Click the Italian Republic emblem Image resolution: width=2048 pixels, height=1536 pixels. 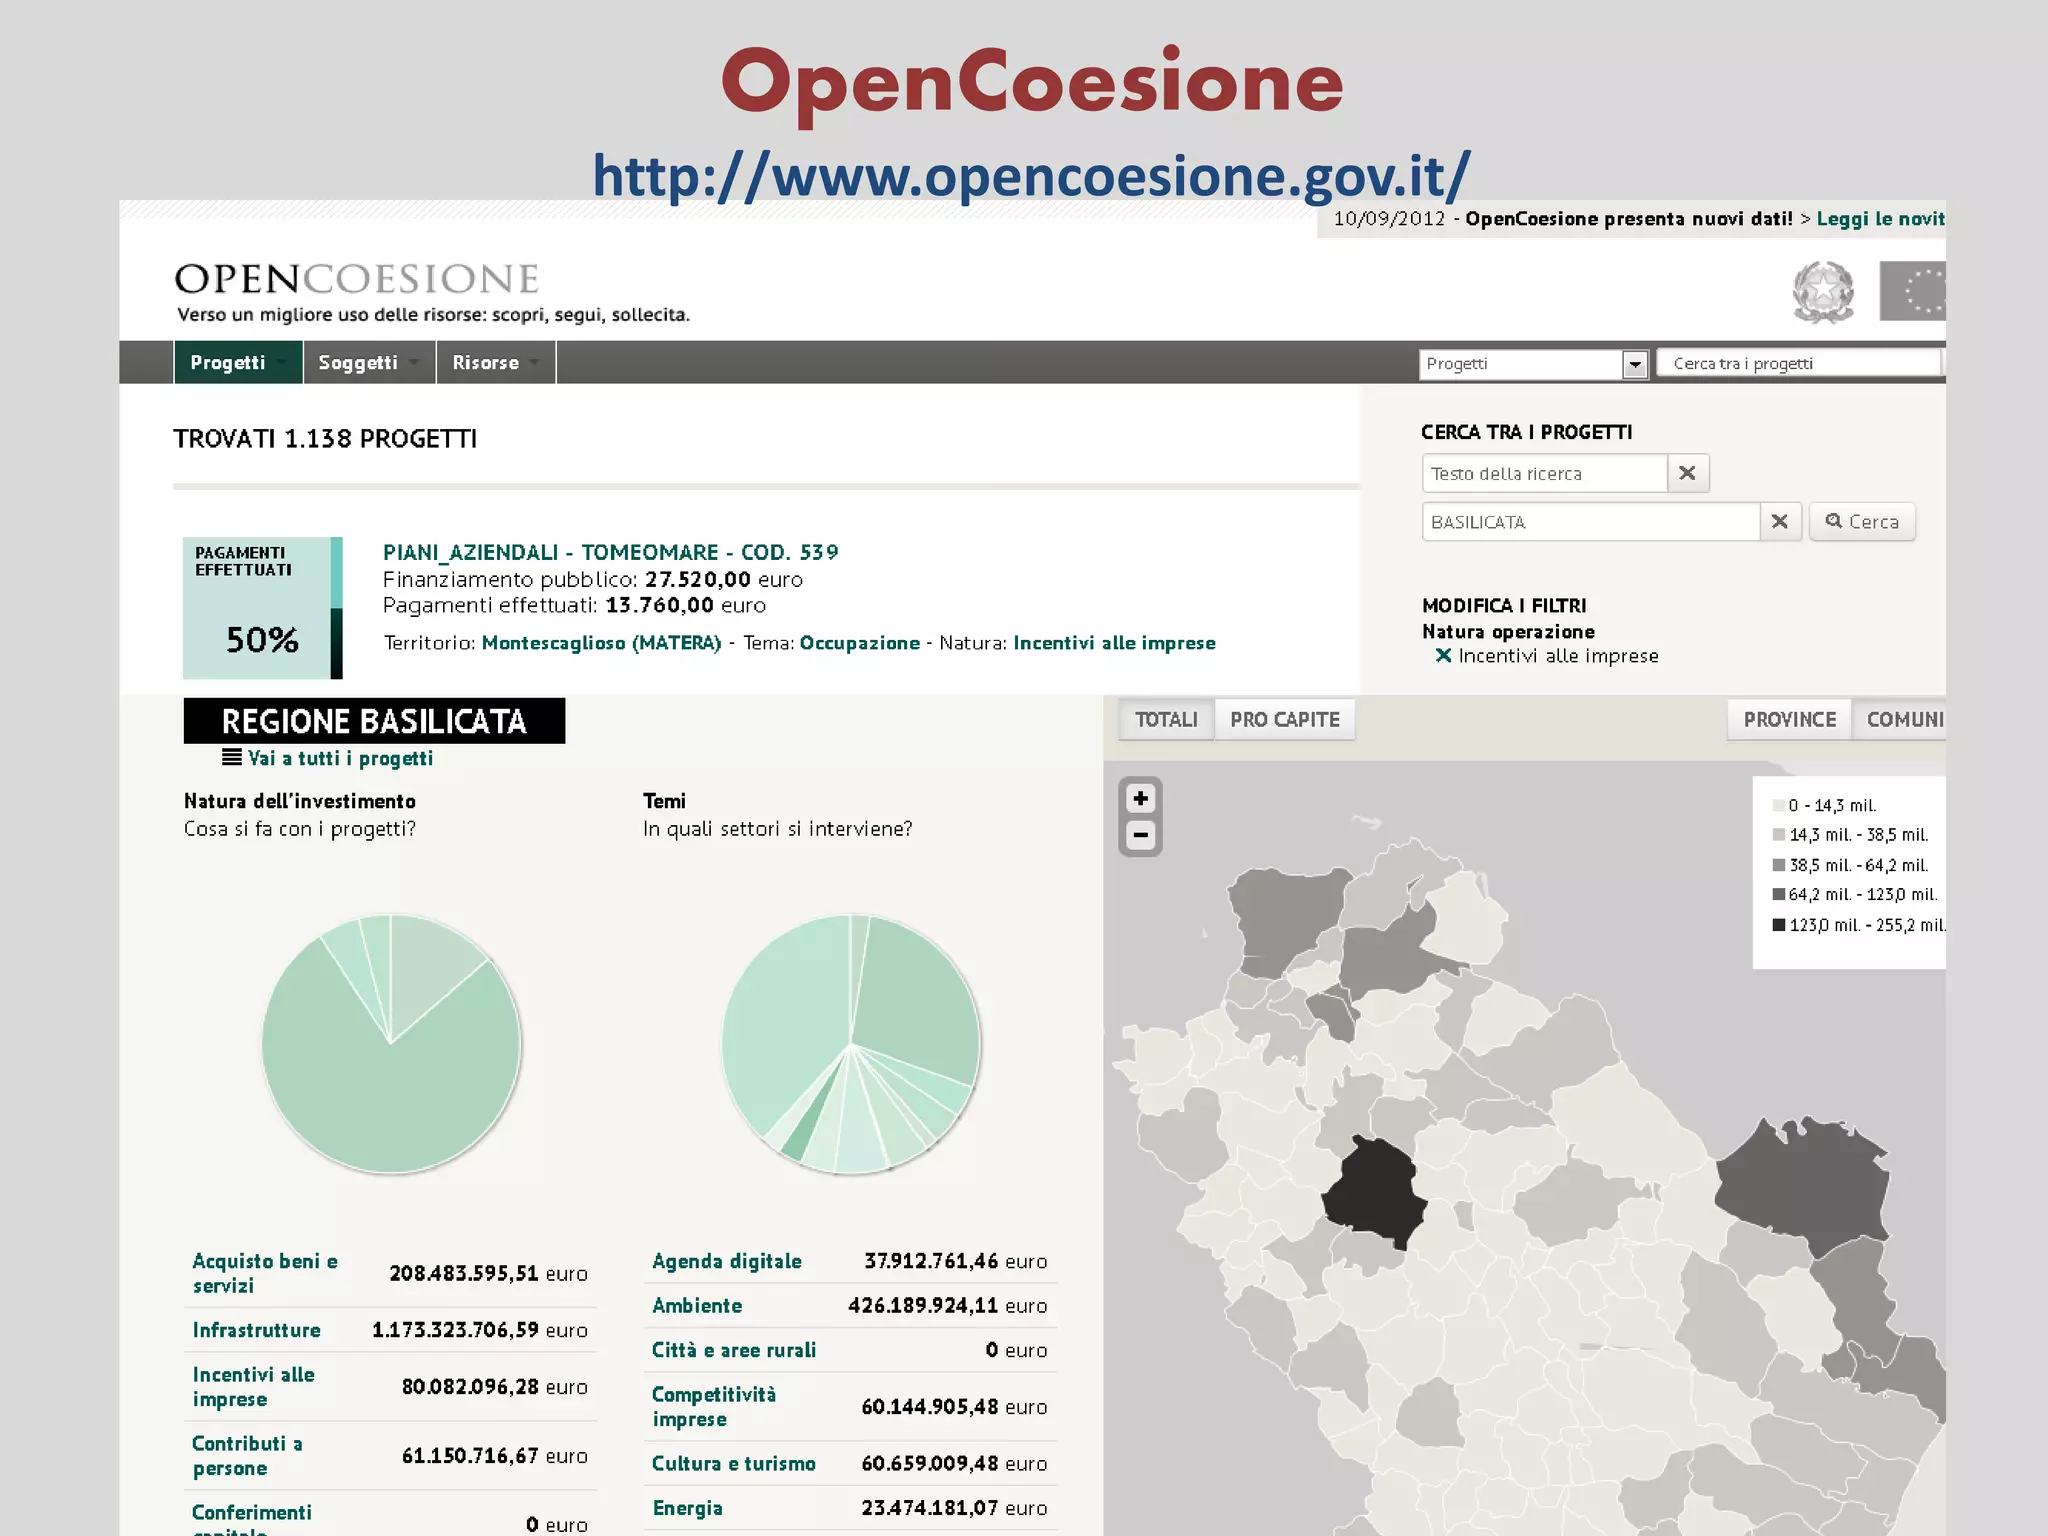tap(1823, 292)
